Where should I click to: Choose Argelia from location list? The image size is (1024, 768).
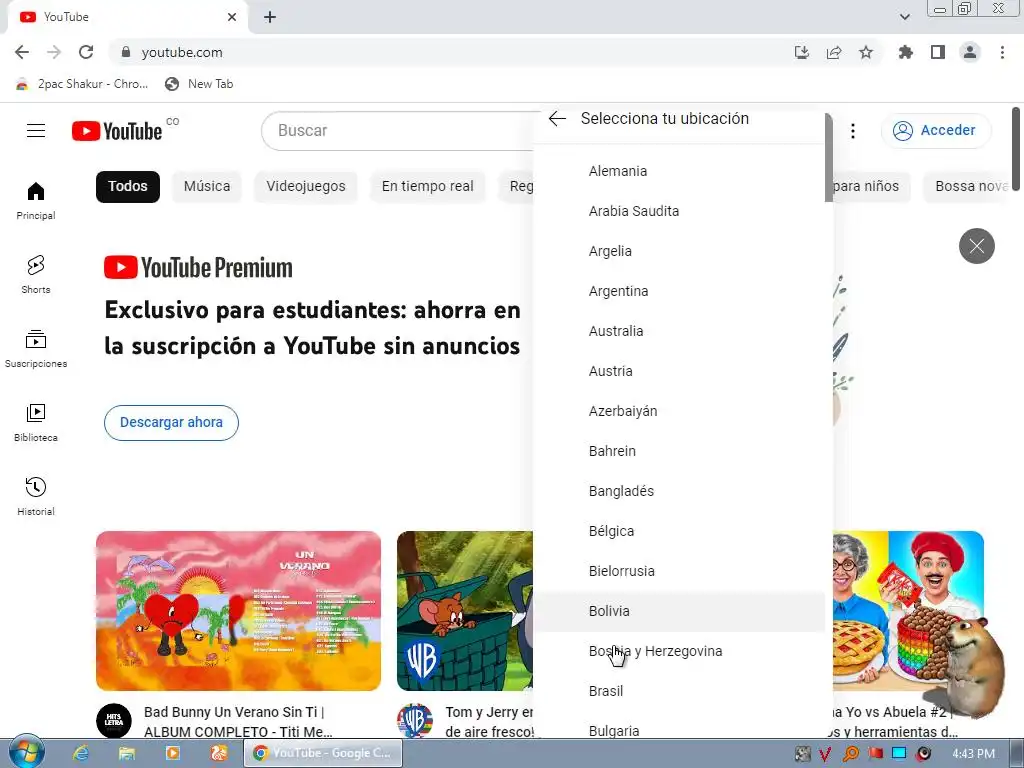[679, 251]
